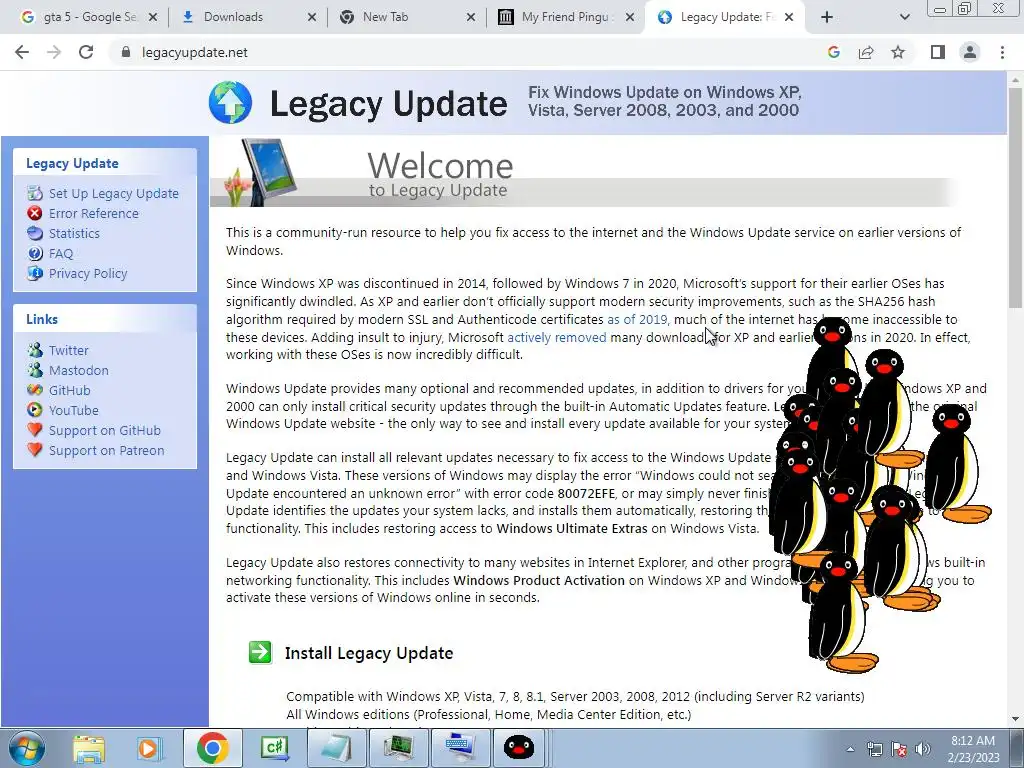Click the Privacy Policy info icon
The image size is (1024, 768).
click(x=35, y=274)
